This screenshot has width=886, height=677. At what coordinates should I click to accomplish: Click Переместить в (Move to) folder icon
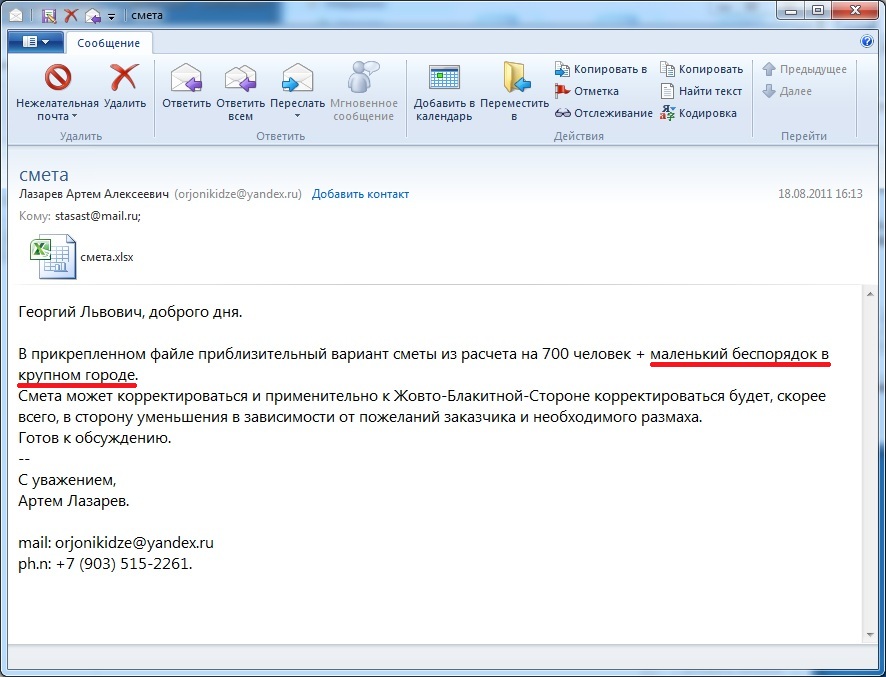pyautogui.click(x=514, y=79)
